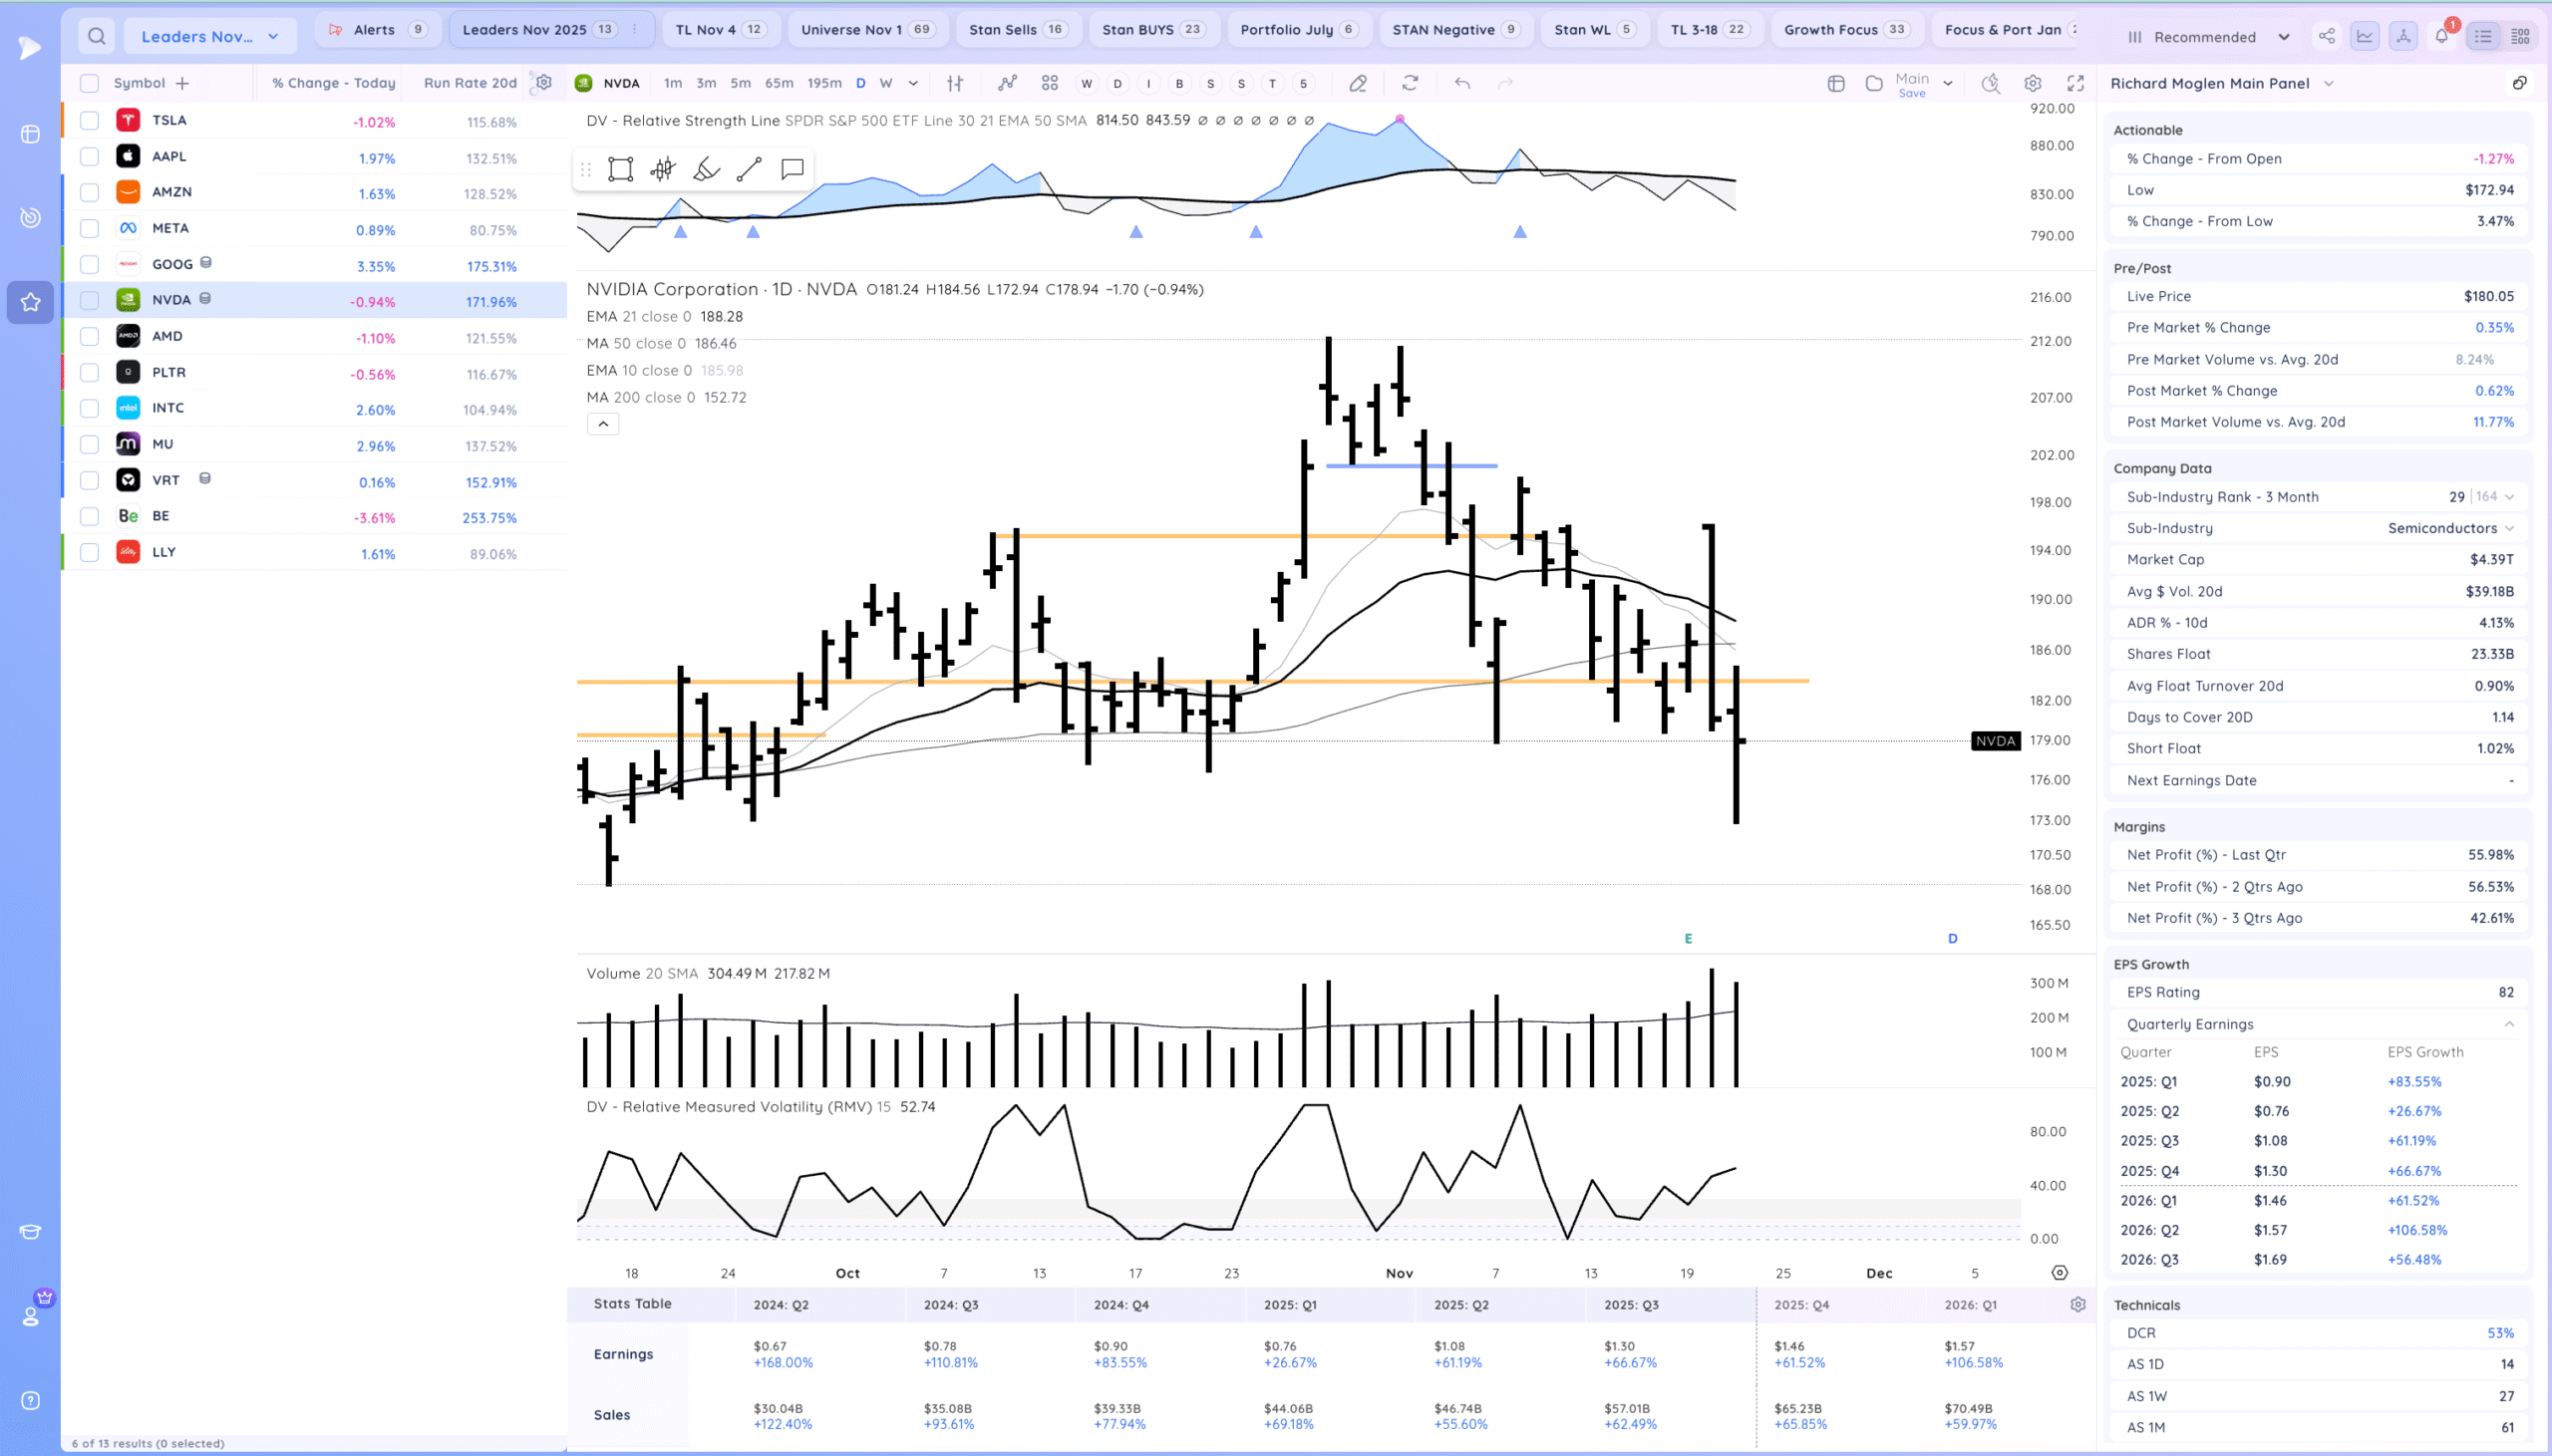Viewport: 2552px width, 1456px height.
Task: Click the E earnings marker on chart
Action: pos(1688,938)
